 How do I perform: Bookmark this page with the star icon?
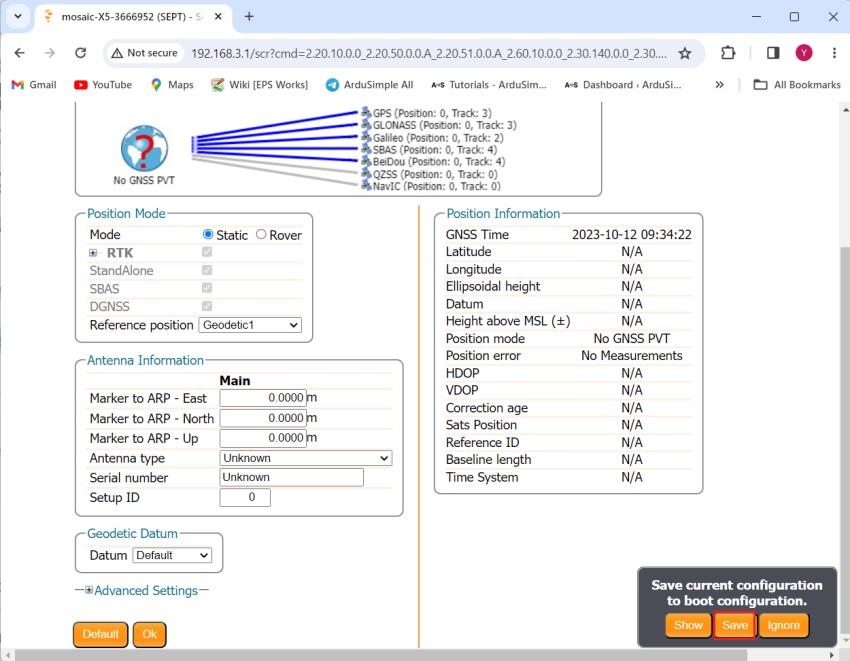click(x=685, y=53)
